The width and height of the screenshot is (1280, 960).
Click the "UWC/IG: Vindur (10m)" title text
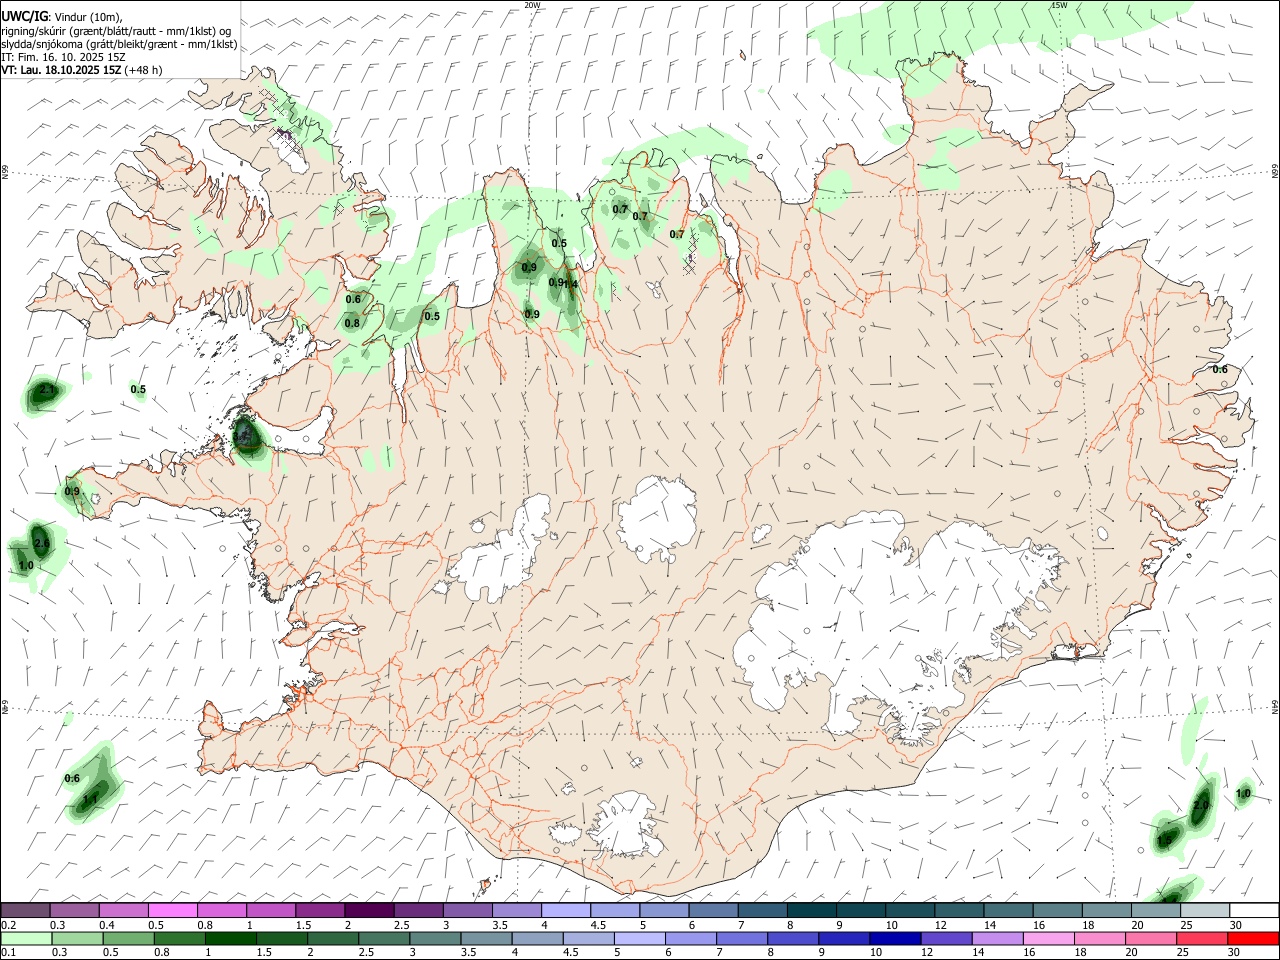click(63, 17)
